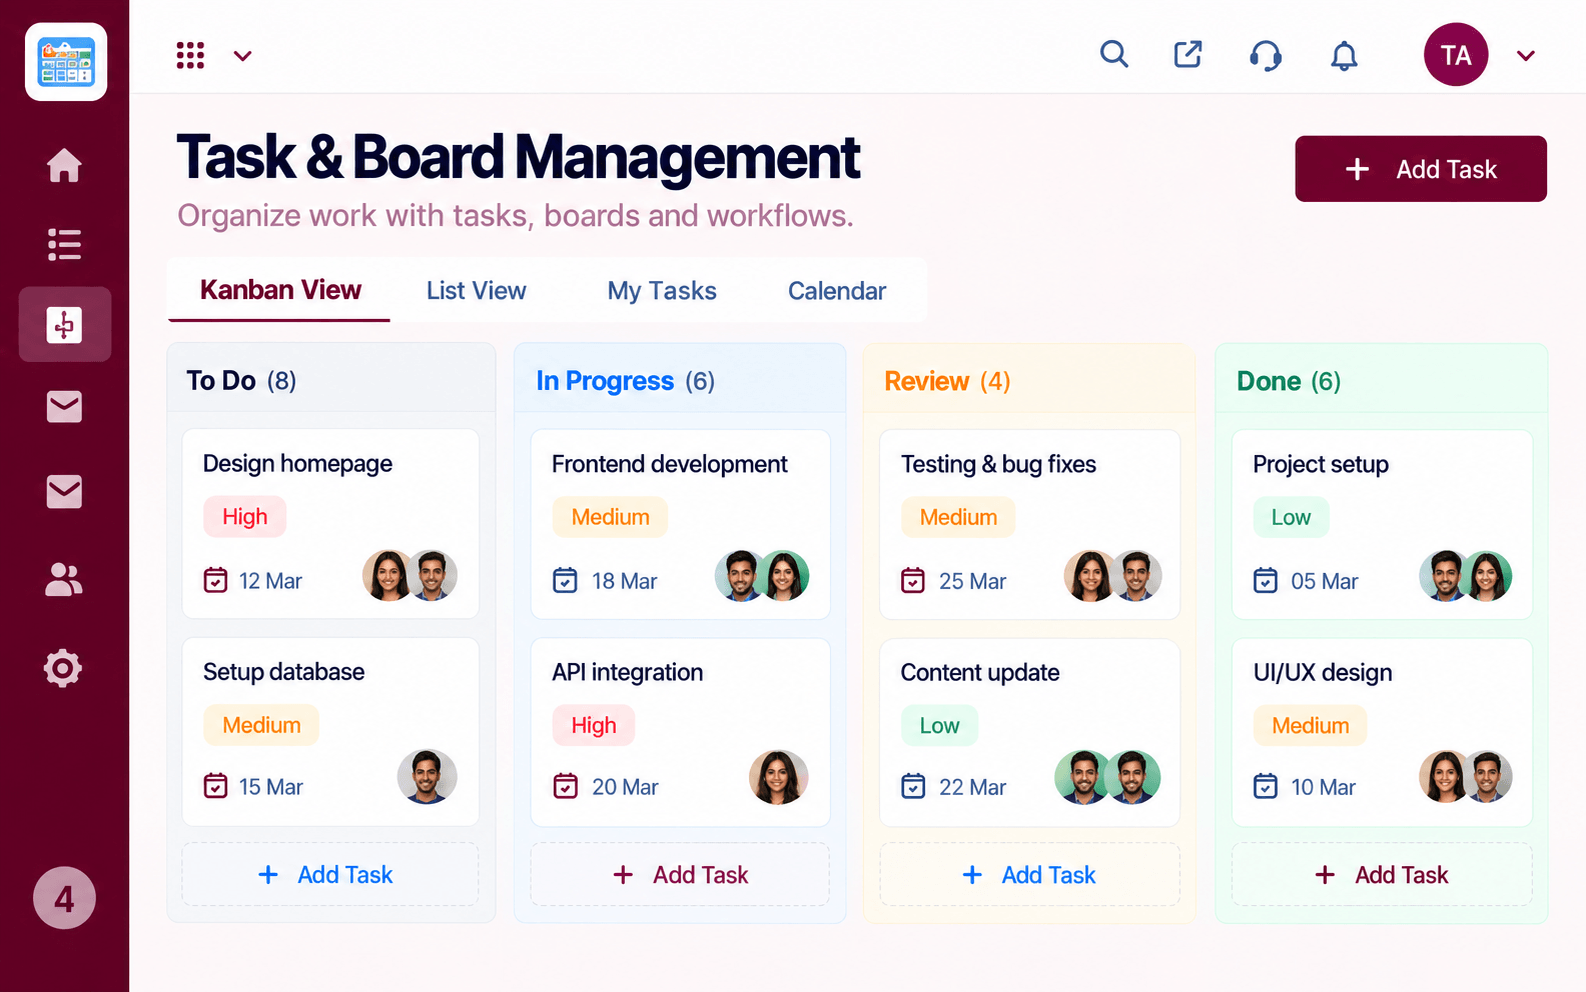
Task: Open the upper envelope icon in the sidebar
Action: click(x=64, y=407)
